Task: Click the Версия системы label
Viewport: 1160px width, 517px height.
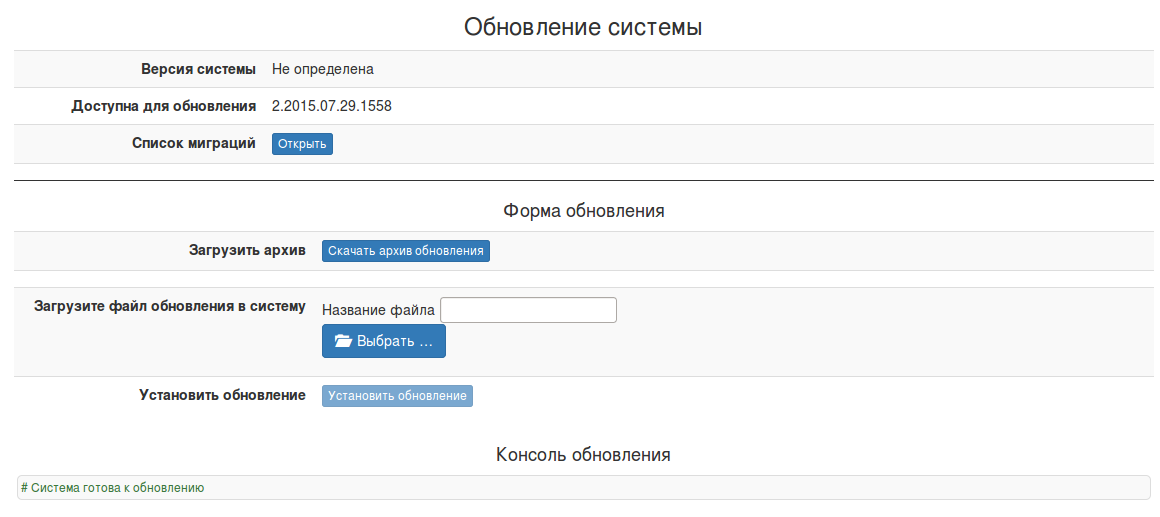Action: click(198, 69)
